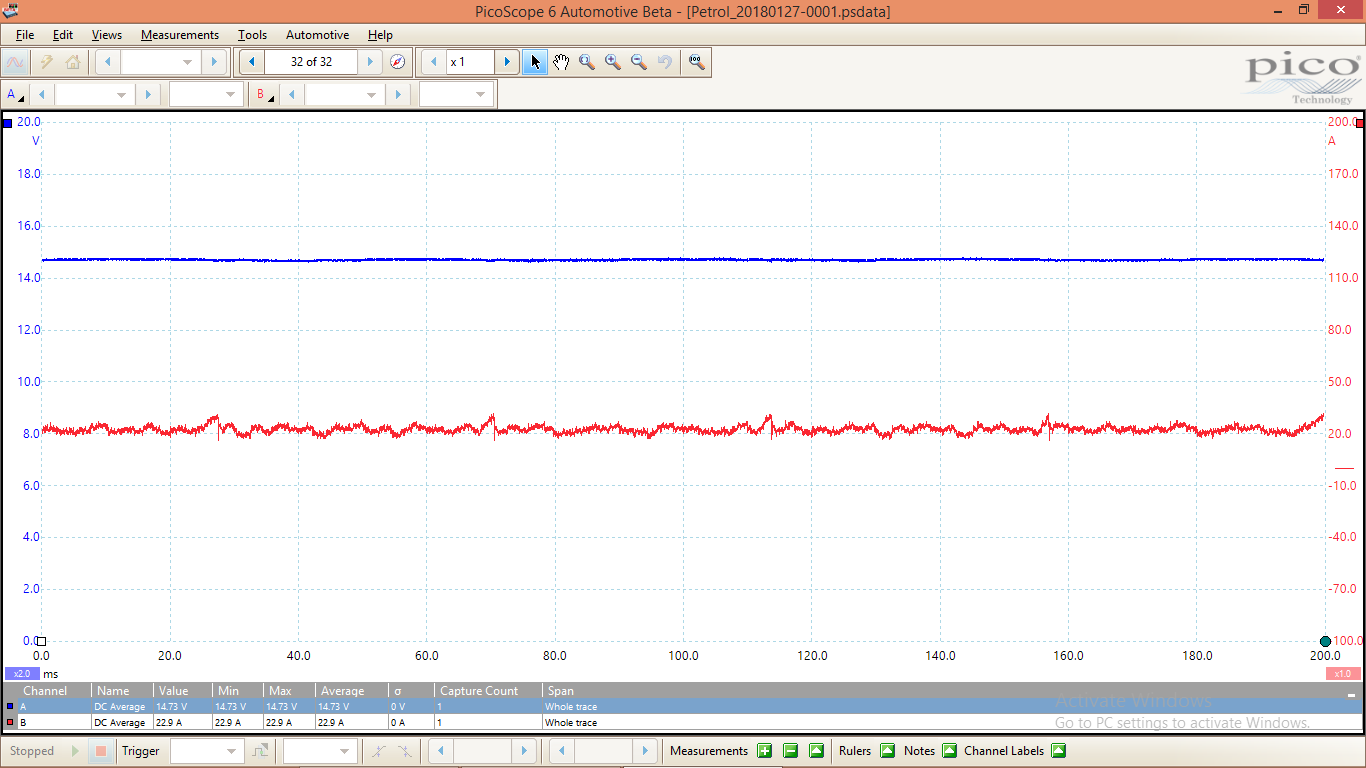This screenshot has height=768, width=1366.
Task: Click the zoom out magnifier icon
Action: 639,62
